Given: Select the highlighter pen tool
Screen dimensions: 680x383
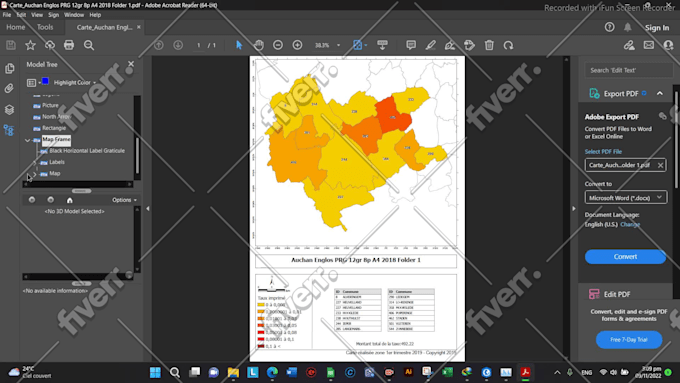Looking at the screenshot, I should pos(430,45).
